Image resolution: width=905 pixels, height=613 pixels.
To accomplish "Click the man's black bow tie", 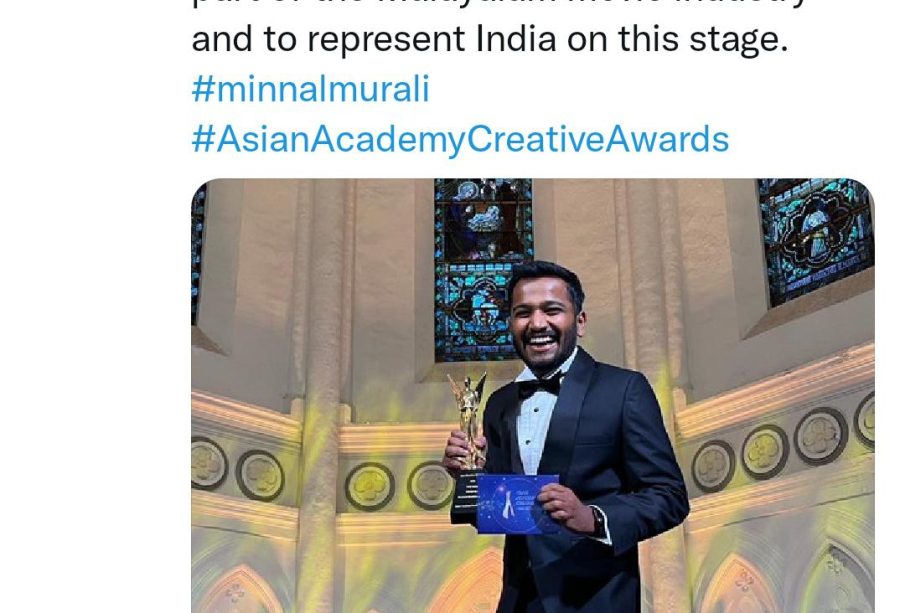I will tap(540, 386).
